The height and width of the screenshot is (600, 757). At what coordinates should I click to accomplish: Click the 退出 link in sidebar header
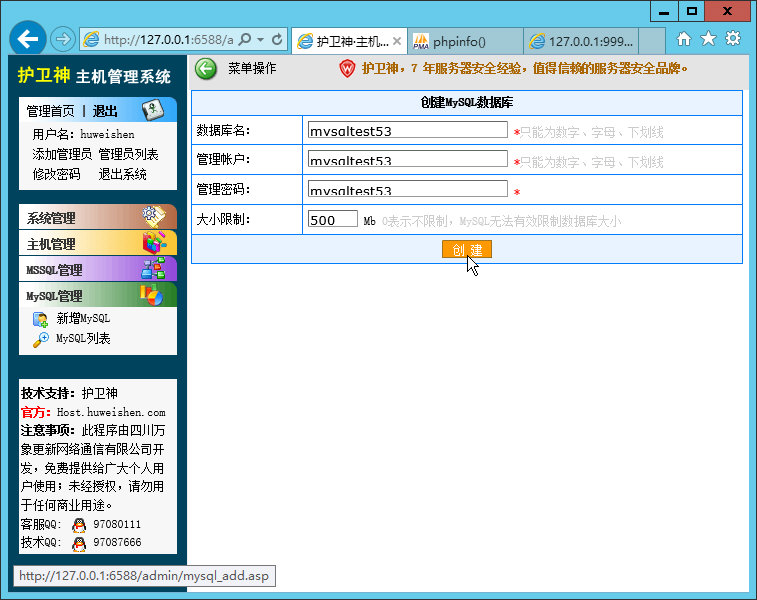[105, 112]
